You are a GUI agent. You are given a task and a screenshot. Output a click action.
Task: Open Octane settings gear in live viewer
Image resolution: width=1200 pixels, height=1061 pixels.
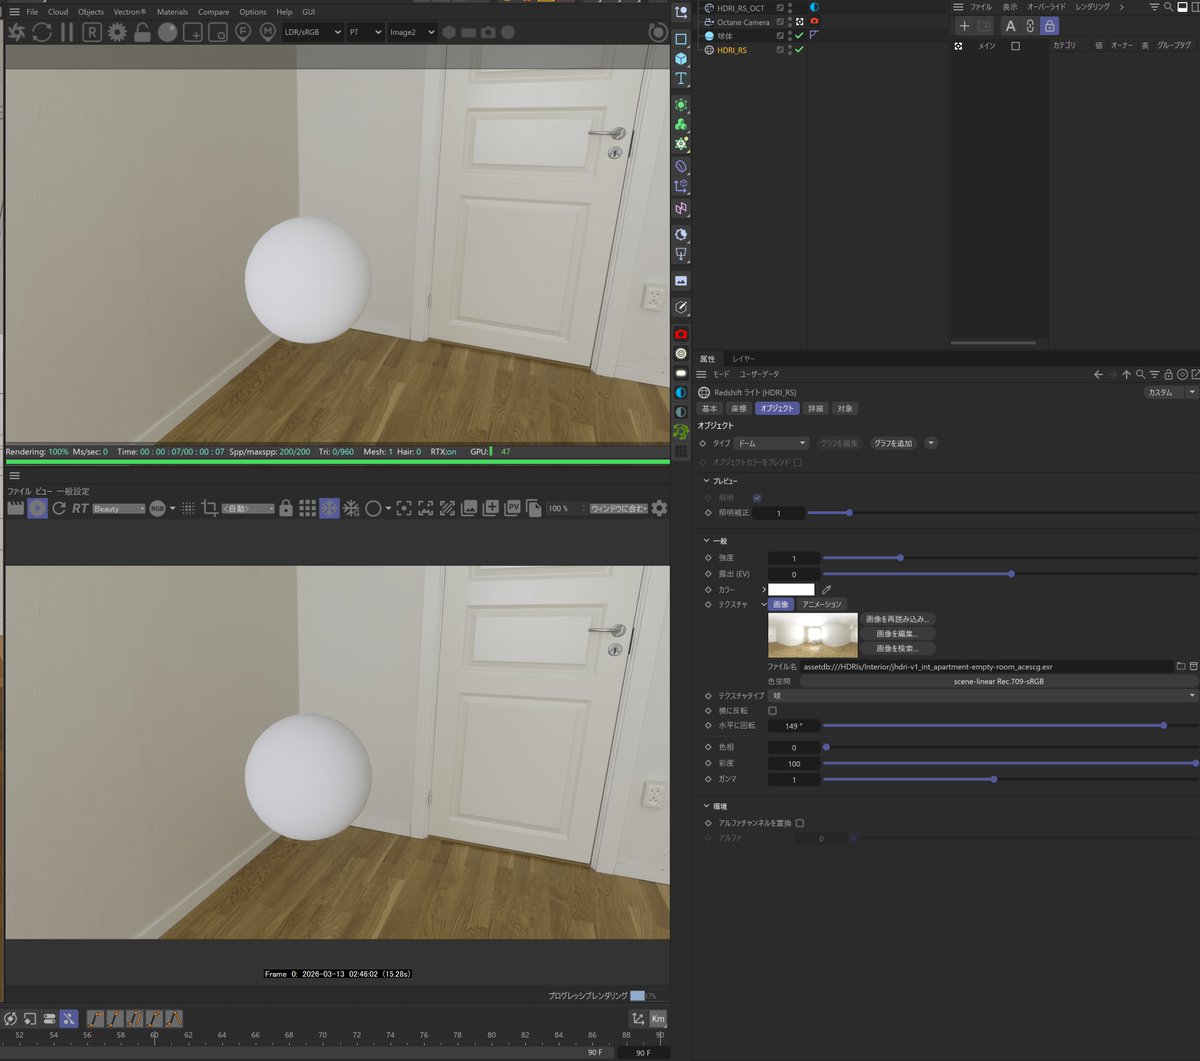click(117, 32)
